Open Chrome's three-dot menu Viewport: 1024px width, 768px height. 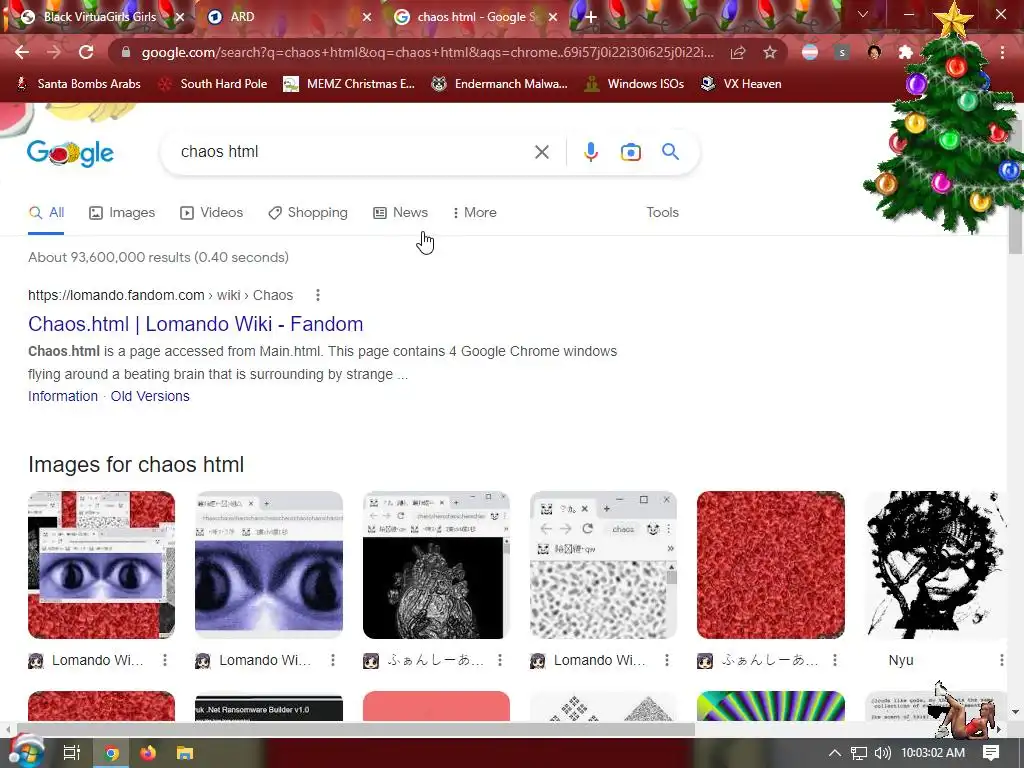[x=1002, y=52]
